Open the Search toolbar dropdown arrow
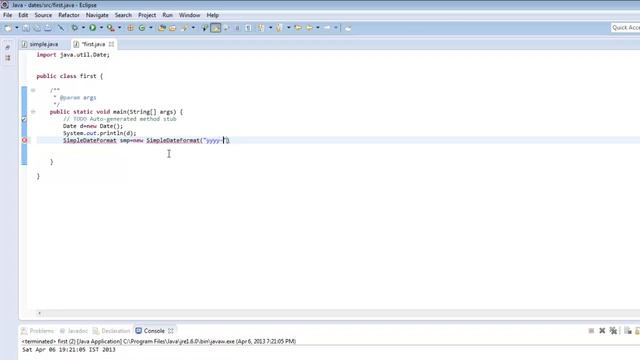Screen dimensions: 640x360 tap(193, 28)
